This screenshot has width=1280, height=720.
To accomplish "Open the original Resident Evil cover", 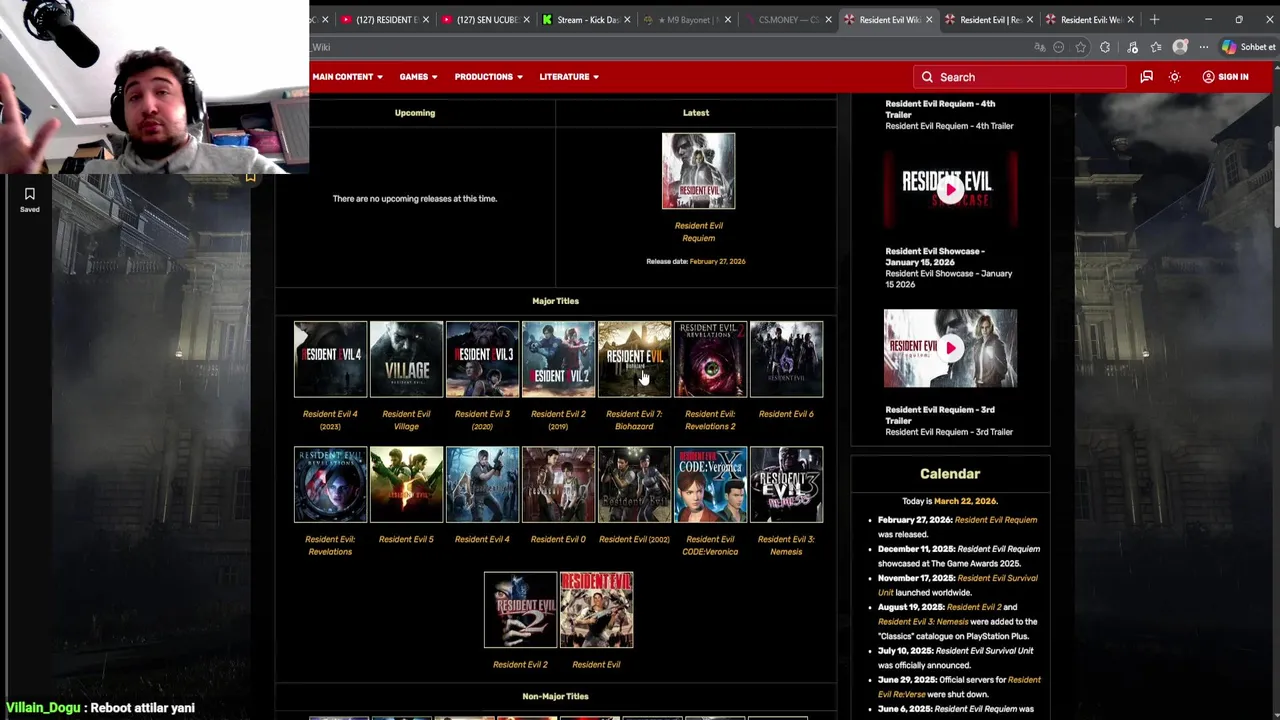I will [x=596, y=610].
